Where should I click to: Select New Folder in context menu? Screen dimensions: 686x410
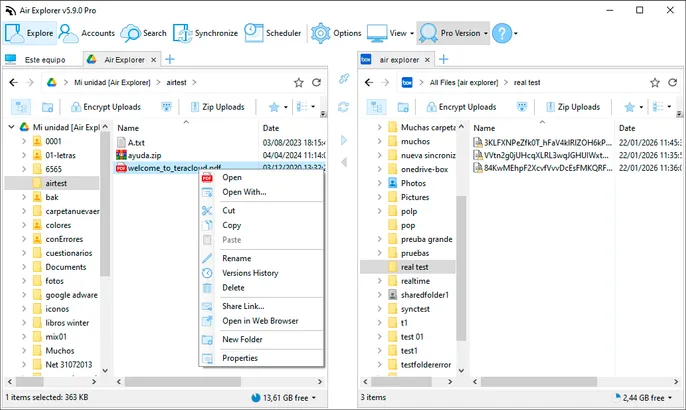pos(261,340)
